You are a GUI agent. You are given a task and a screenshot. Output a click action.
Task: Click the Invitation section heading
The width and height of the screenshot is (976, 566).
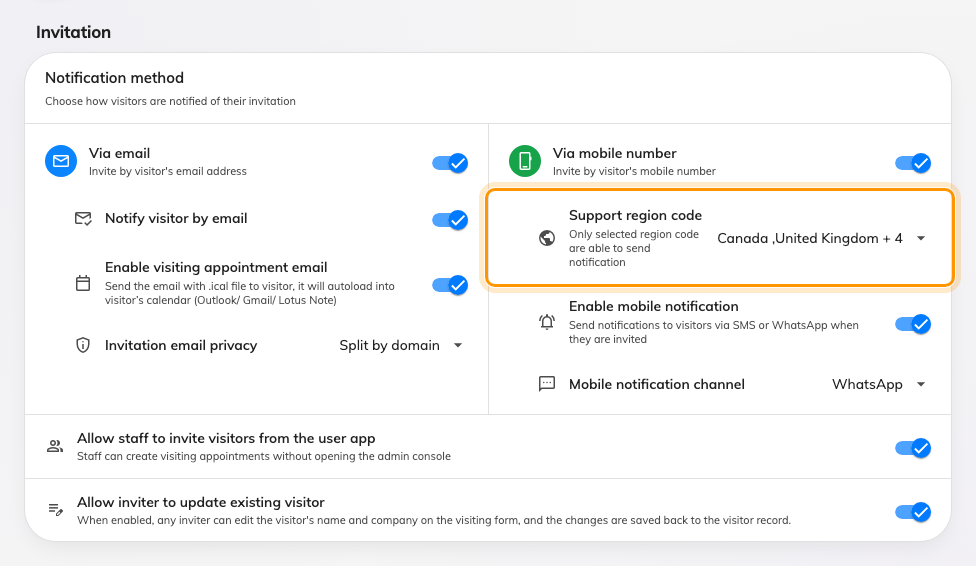click(x=73, y=32)
